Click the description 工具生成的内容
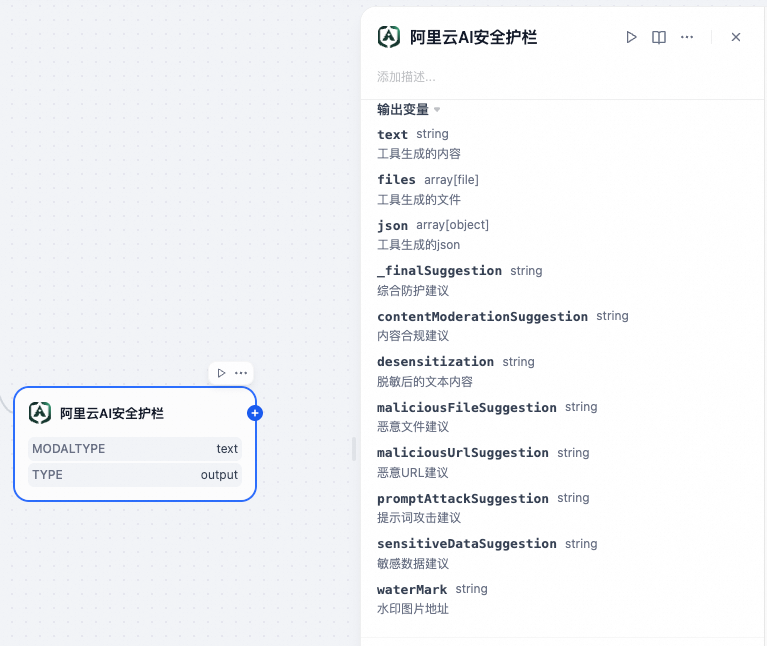767x646 pixels. (419, 154)
